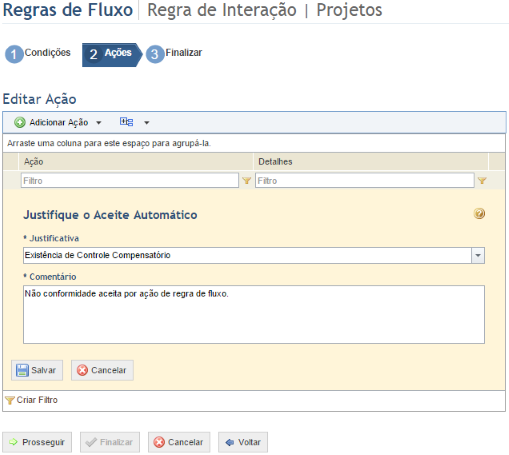509x455 pixels.
Task: Click the filter funnel beside the Ação filter
Action: click(246, 181)
